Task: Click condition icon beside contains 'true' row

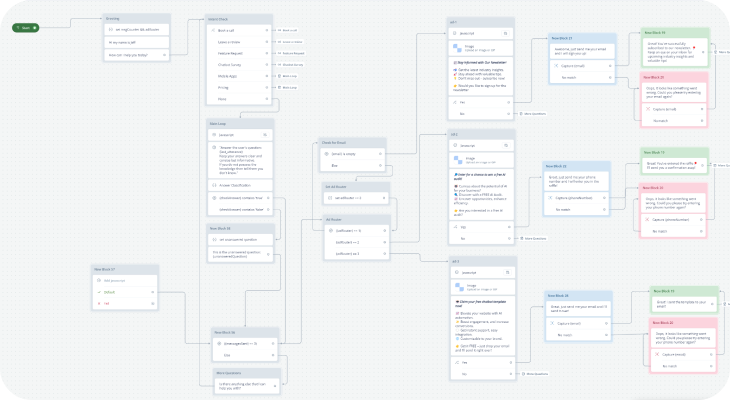Action: pyautogui.click(x=214, y=198)
